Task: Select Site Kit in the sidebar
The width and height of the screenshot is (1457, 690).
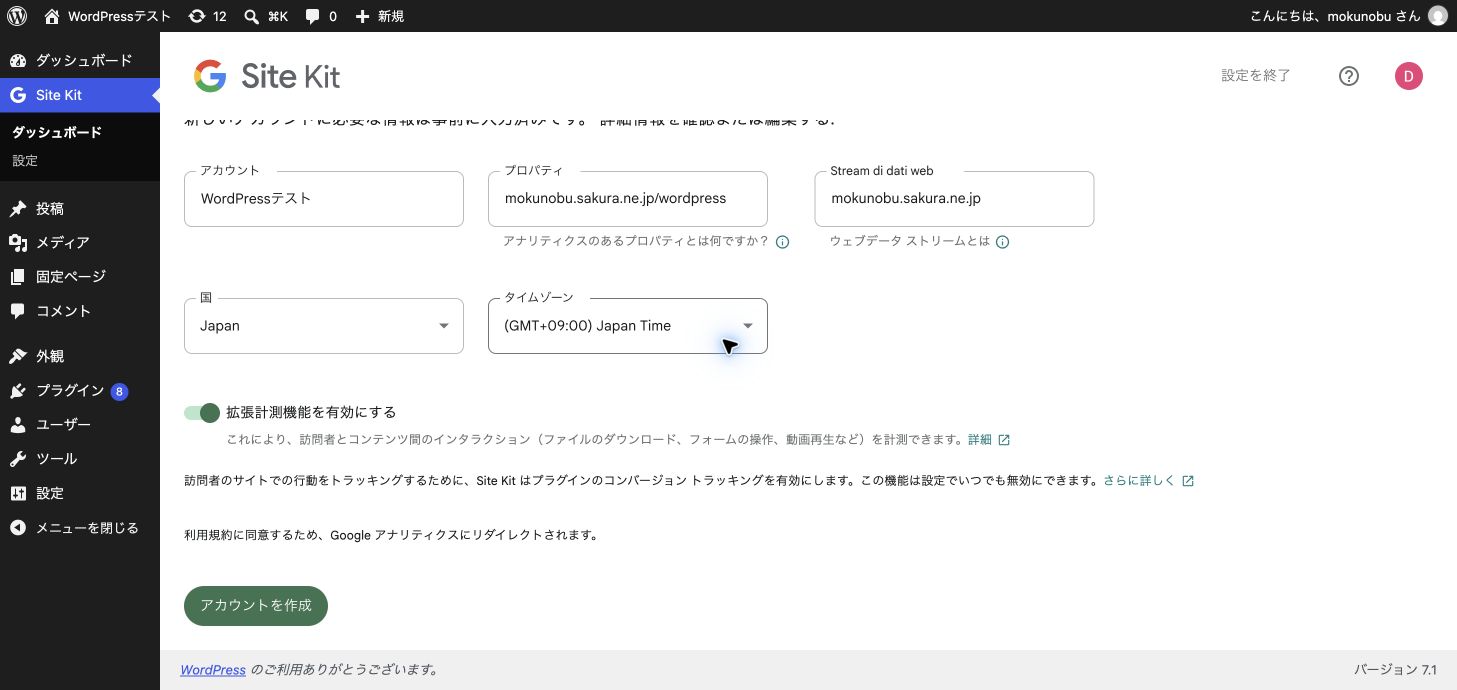Action: tap(80, 95)
